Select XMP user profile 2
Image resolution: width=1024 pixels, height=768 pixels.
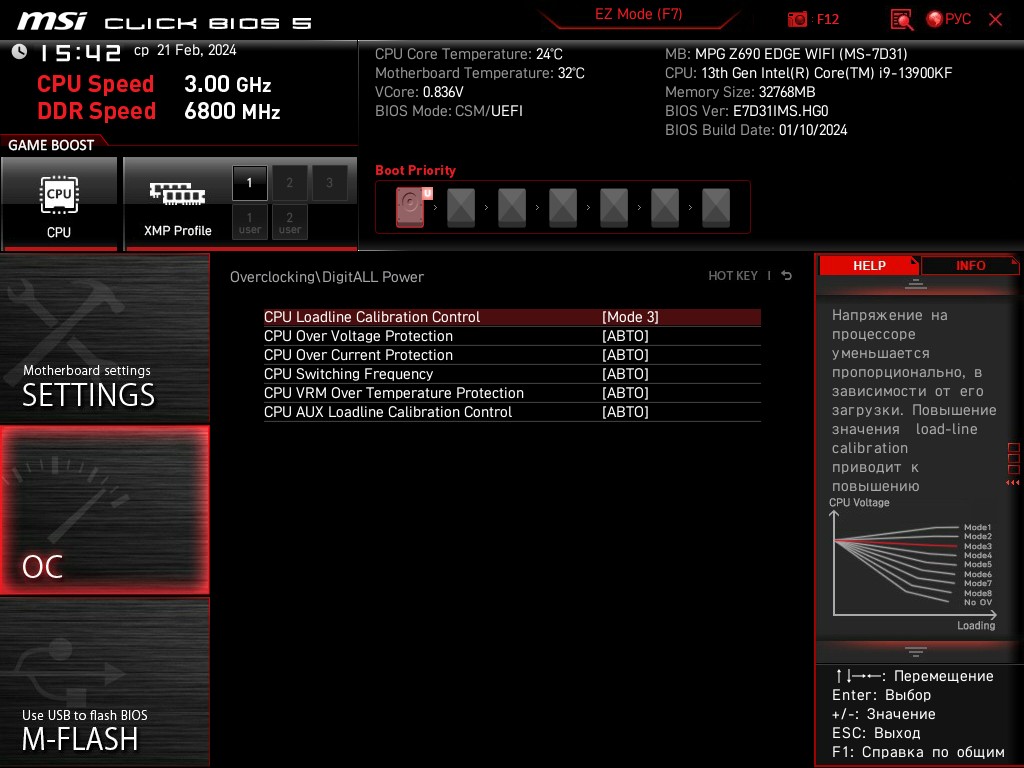(289, 222)
